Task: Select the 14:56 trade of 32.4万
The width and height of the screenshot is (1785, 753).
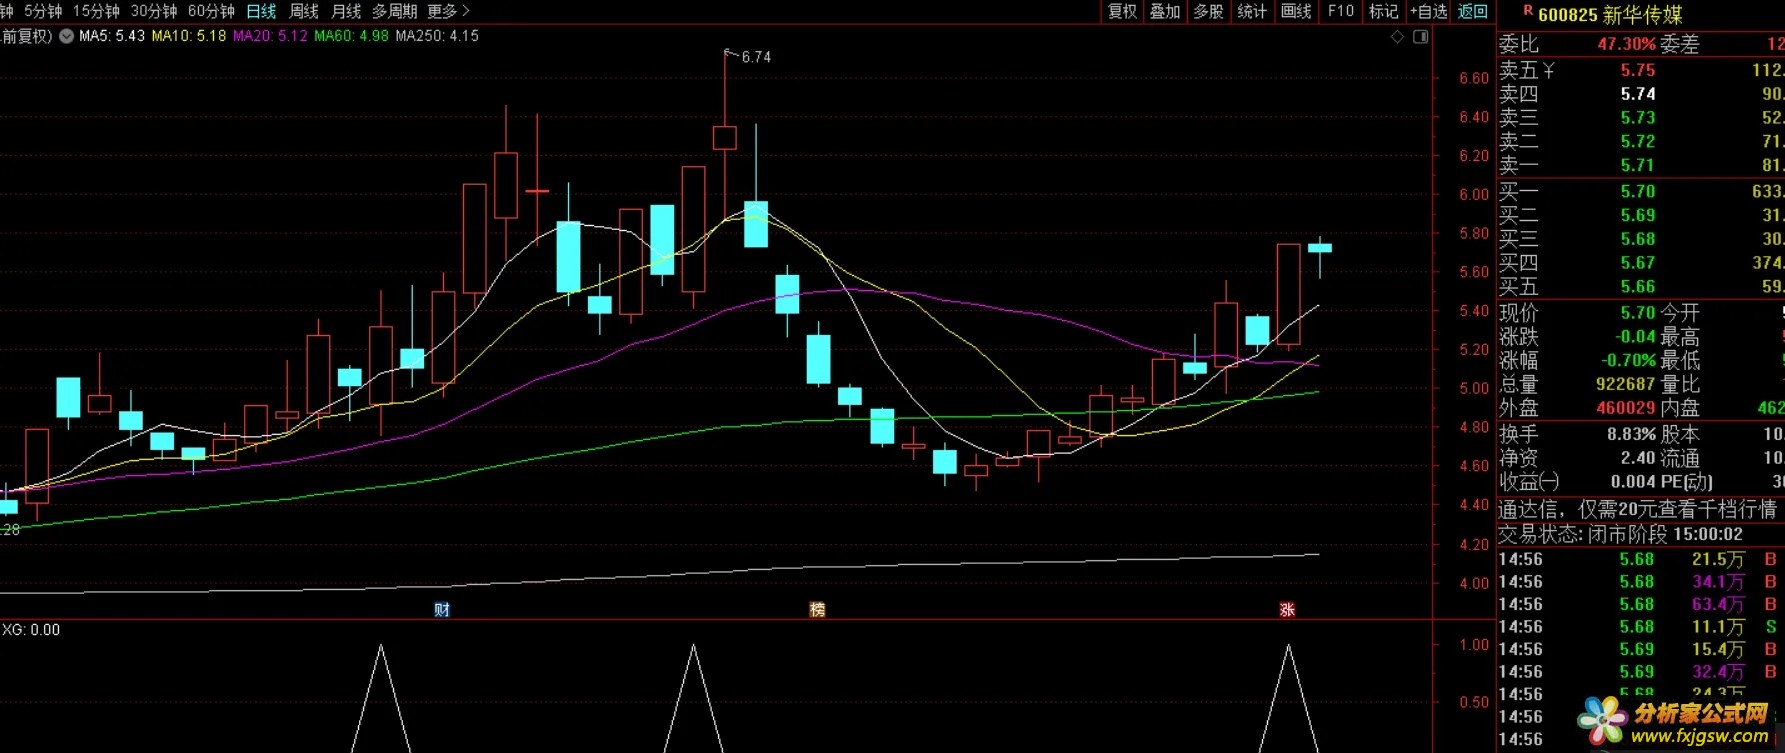Action: pyautogui.click(x=1640, y=672)
